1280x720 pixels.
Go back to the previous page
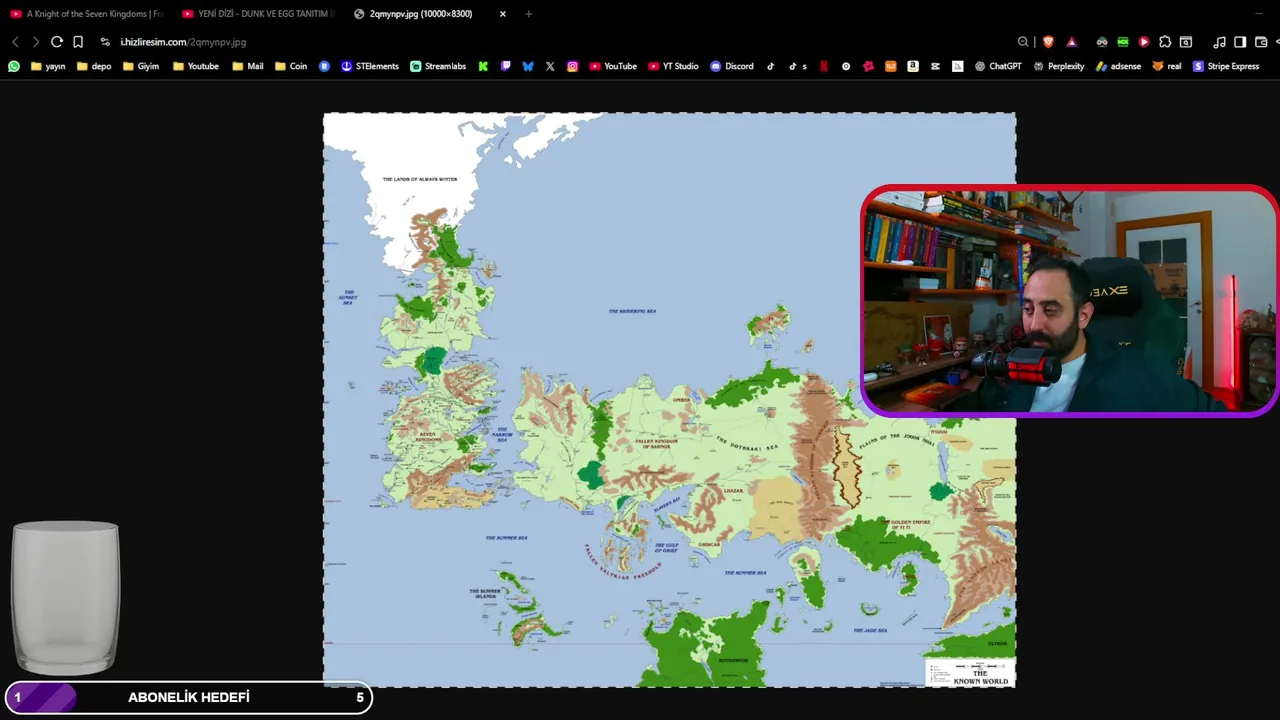(x=15, y=42)
